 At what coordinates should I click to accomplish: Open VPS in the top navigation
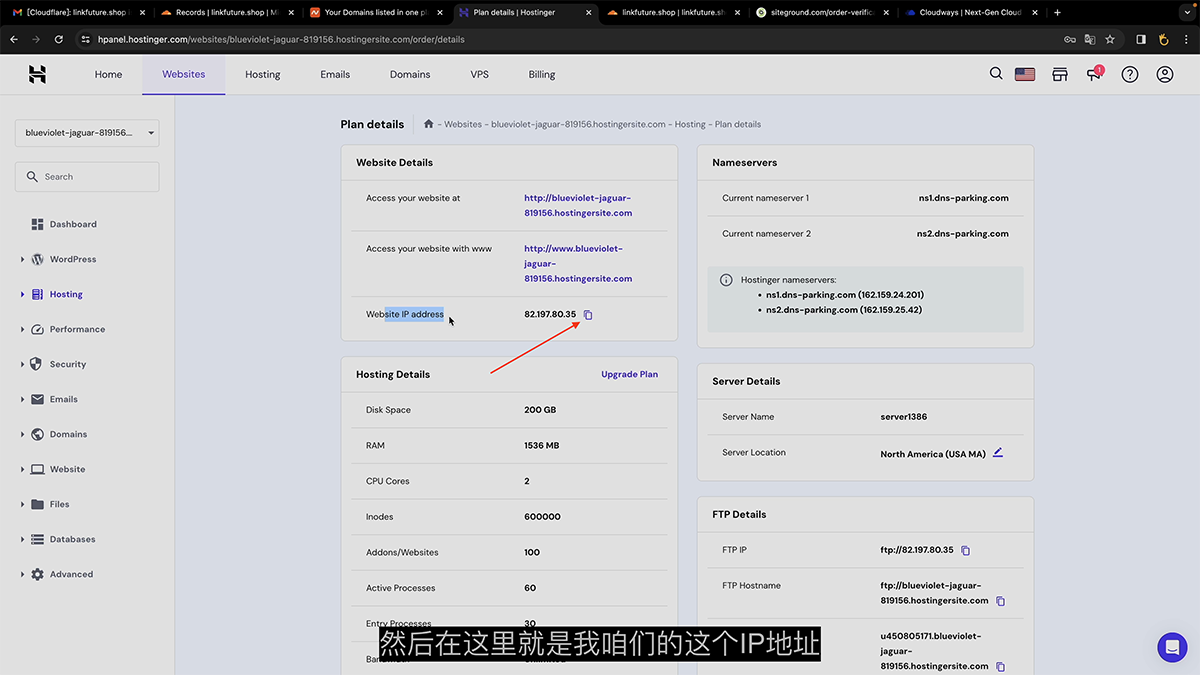click(x=480, y=74)
